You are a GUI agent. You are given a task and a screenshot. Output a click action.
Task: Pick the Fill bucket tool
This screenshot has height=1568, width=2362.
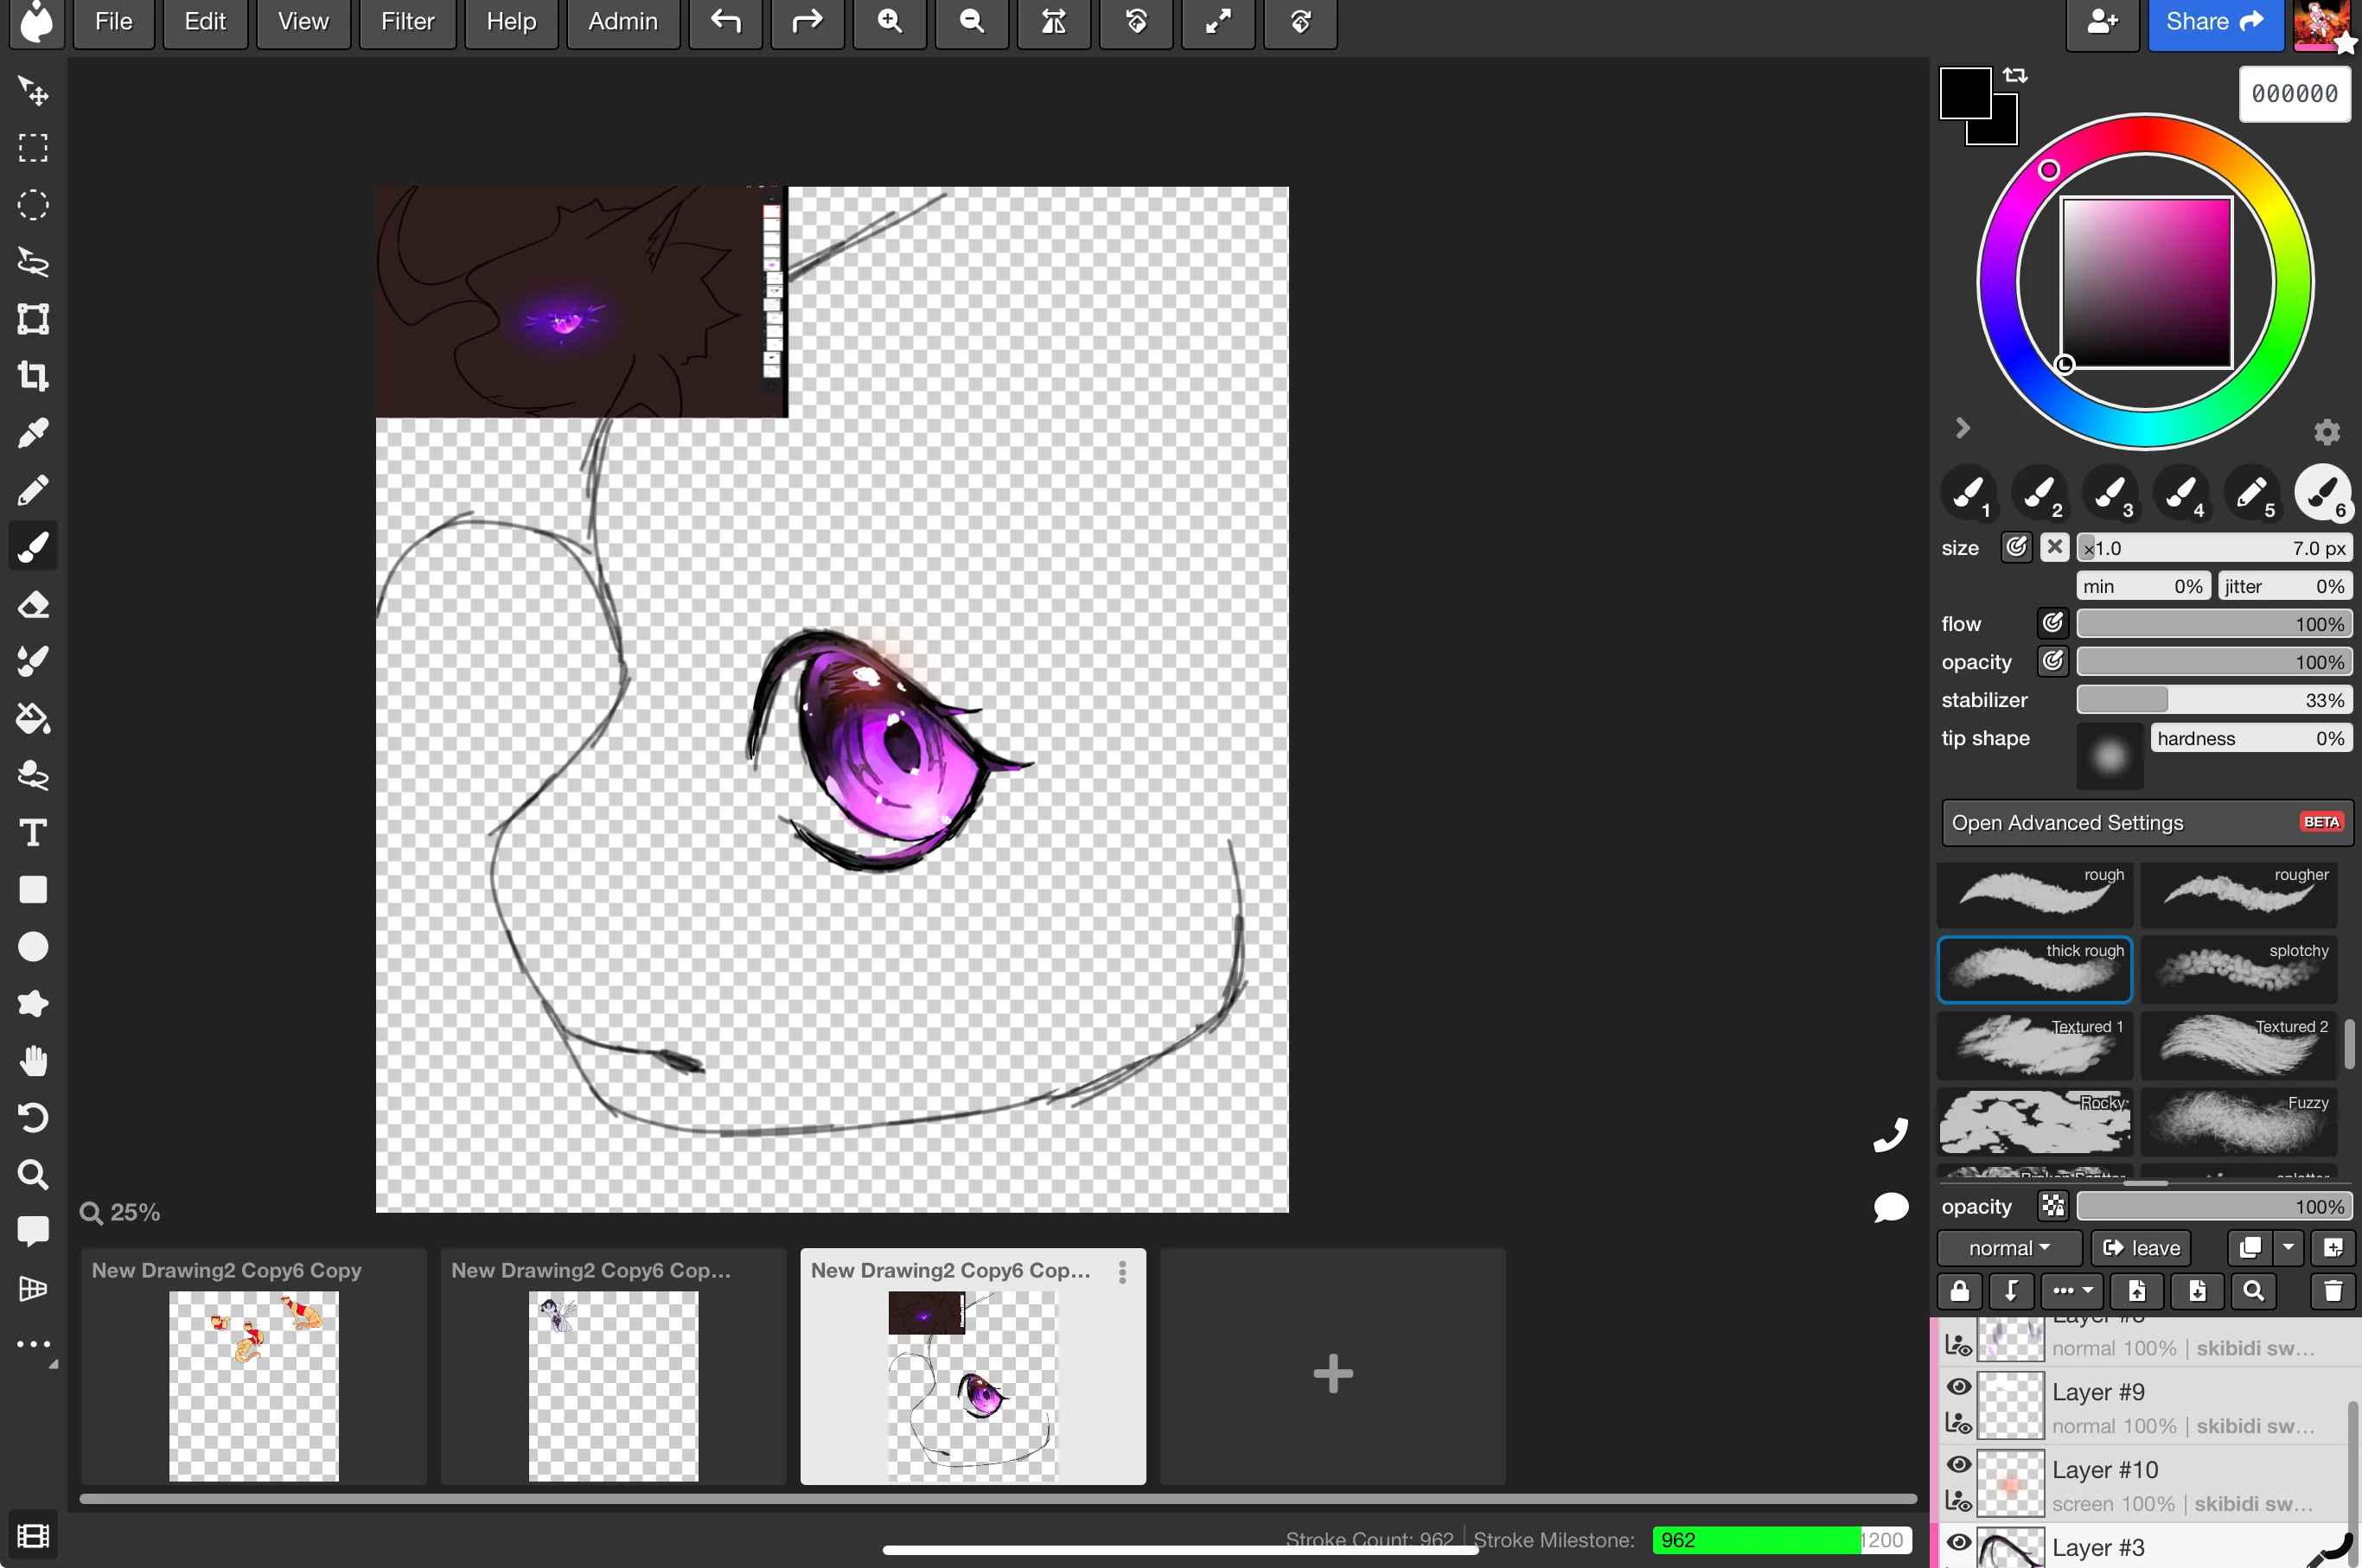(x=33, y=718)
